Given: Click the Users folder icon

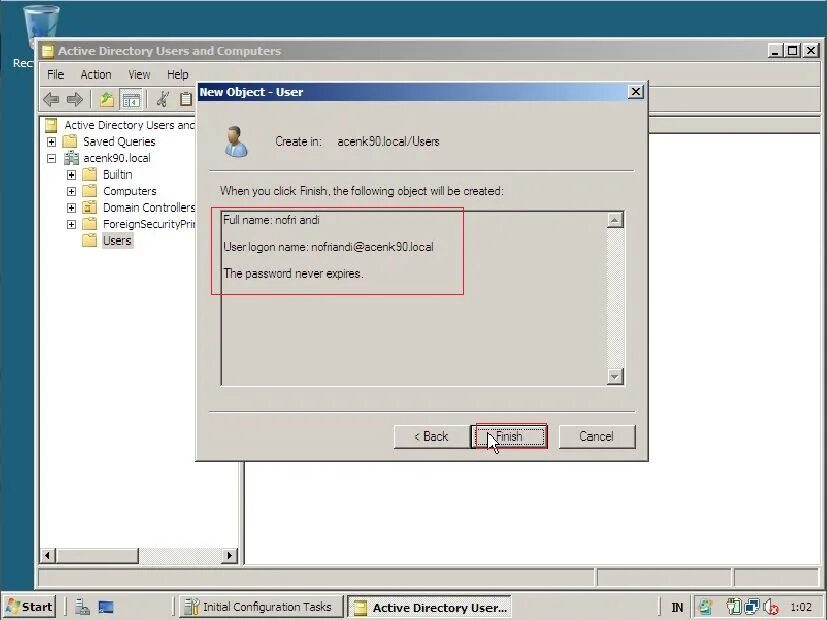Looking at the screenshot, I should click(x=90, y=240).
